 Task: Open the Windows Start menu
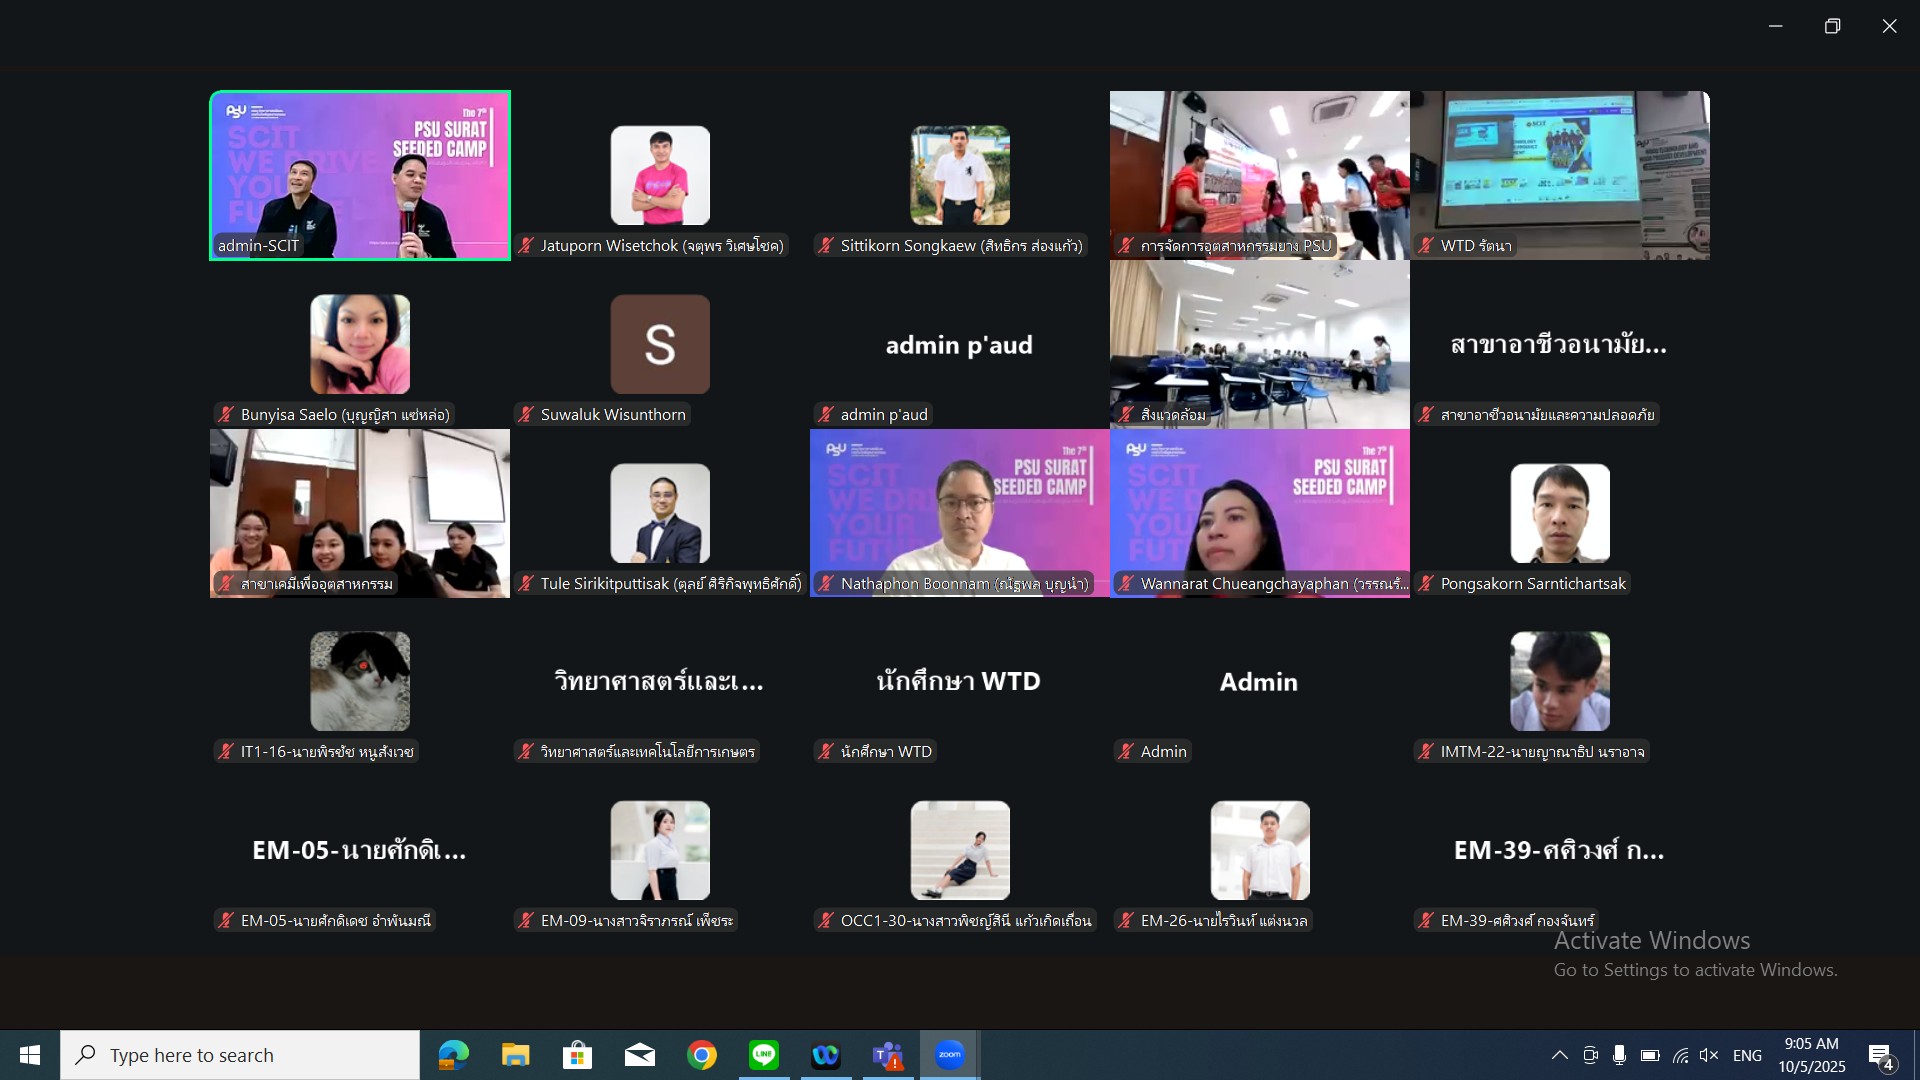click(30, 1055)
